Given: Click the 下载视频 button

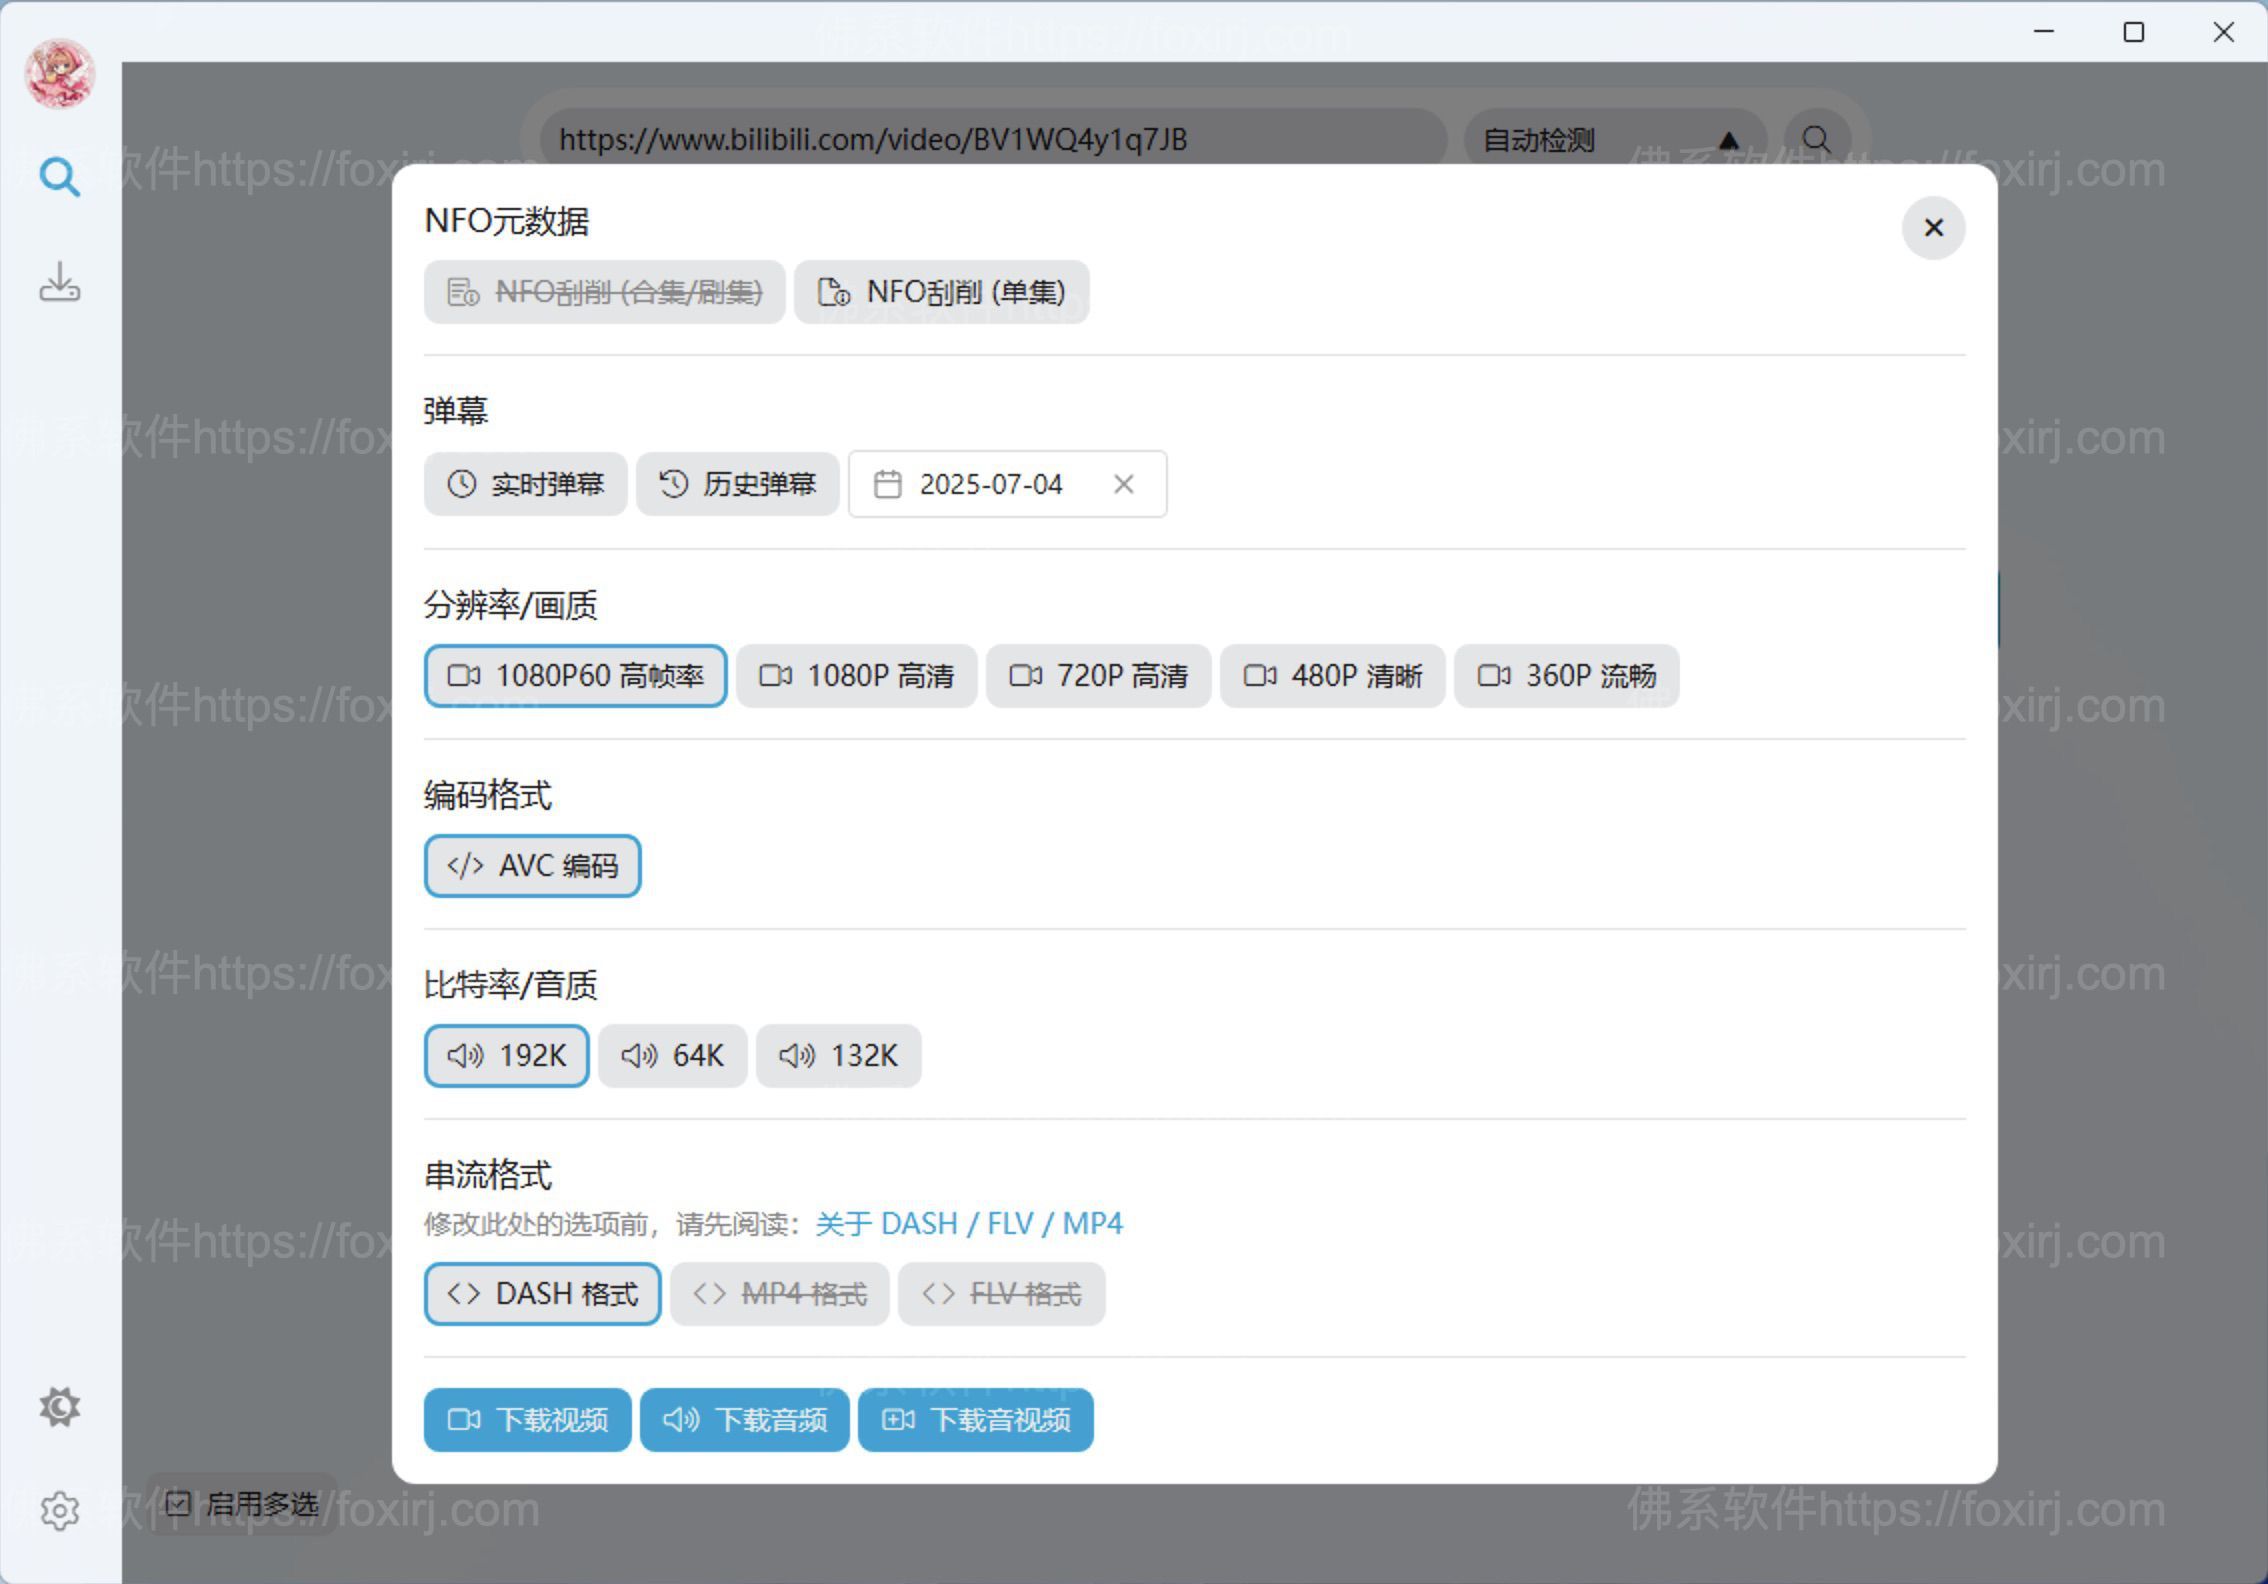Looking at the screenshot, I should [x=527, y=1420].
